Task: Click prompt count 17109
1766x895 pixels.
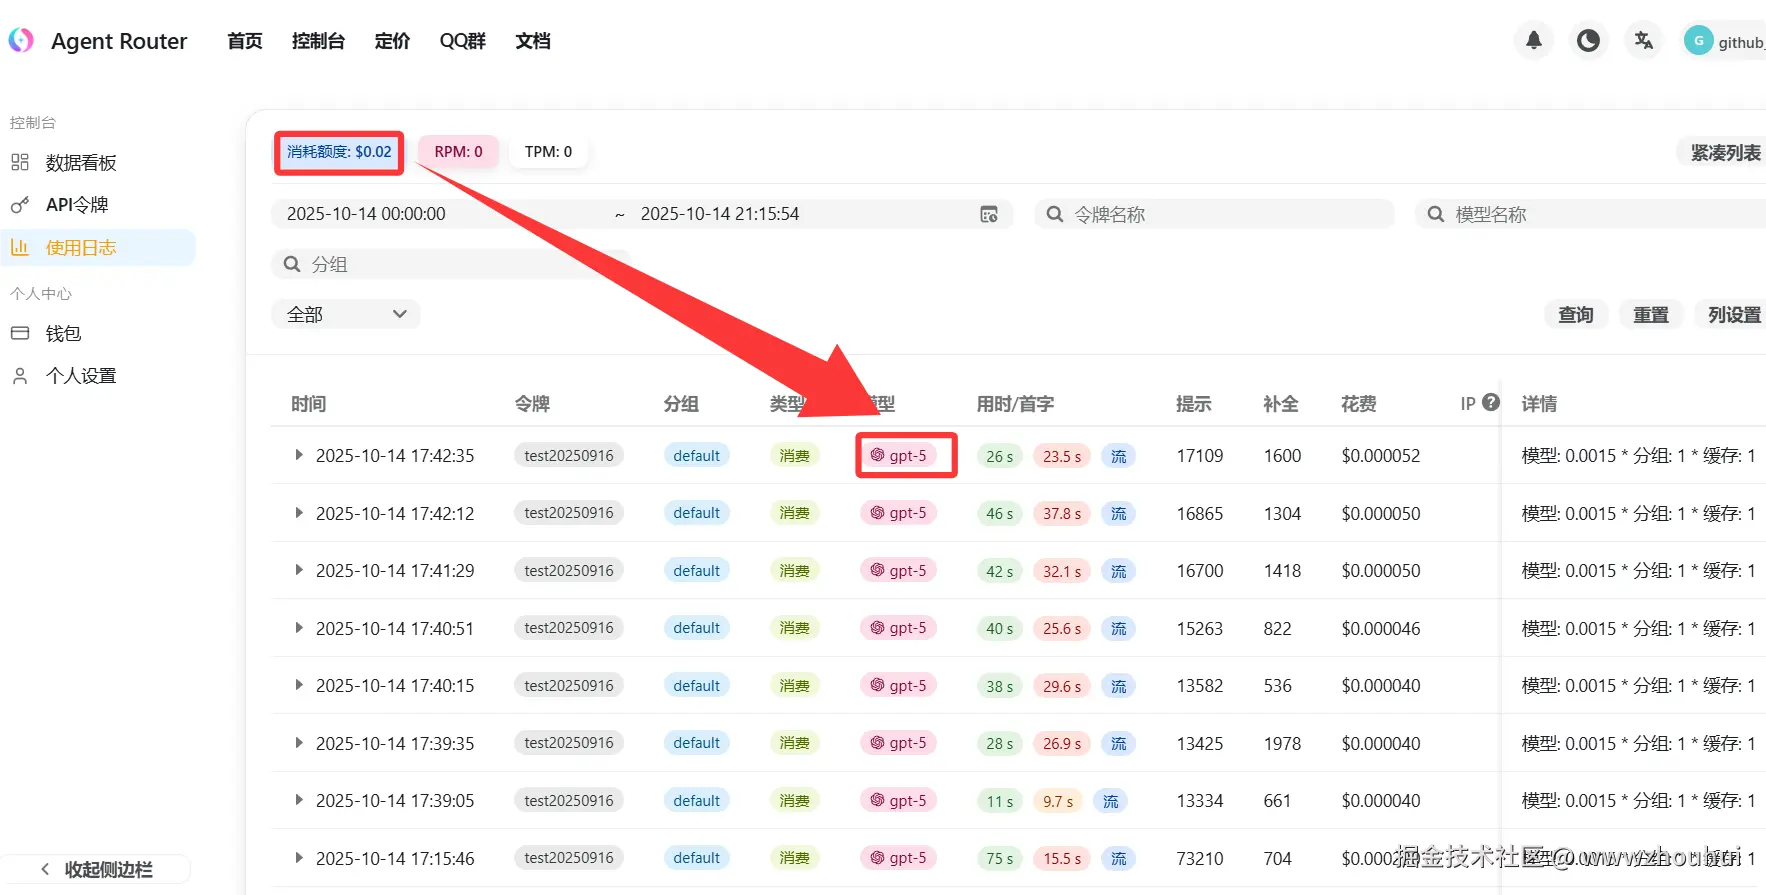Action: click(x=1200, y=455)
